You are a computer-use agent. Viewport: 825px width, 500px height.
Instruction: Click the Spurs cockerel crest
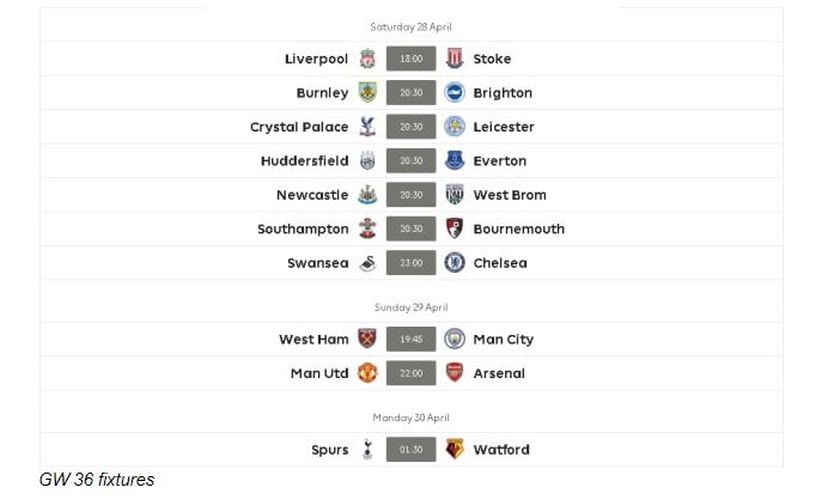(367, 449)
